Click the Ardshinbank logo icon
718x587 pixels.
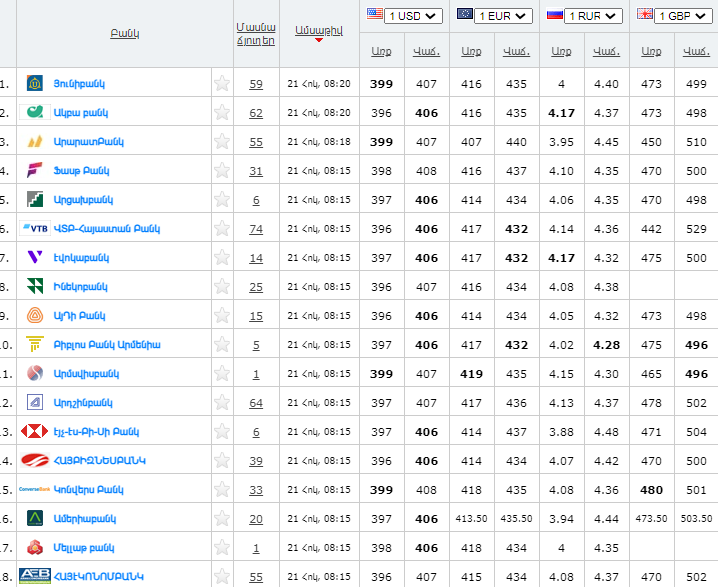tap(35, 402)
